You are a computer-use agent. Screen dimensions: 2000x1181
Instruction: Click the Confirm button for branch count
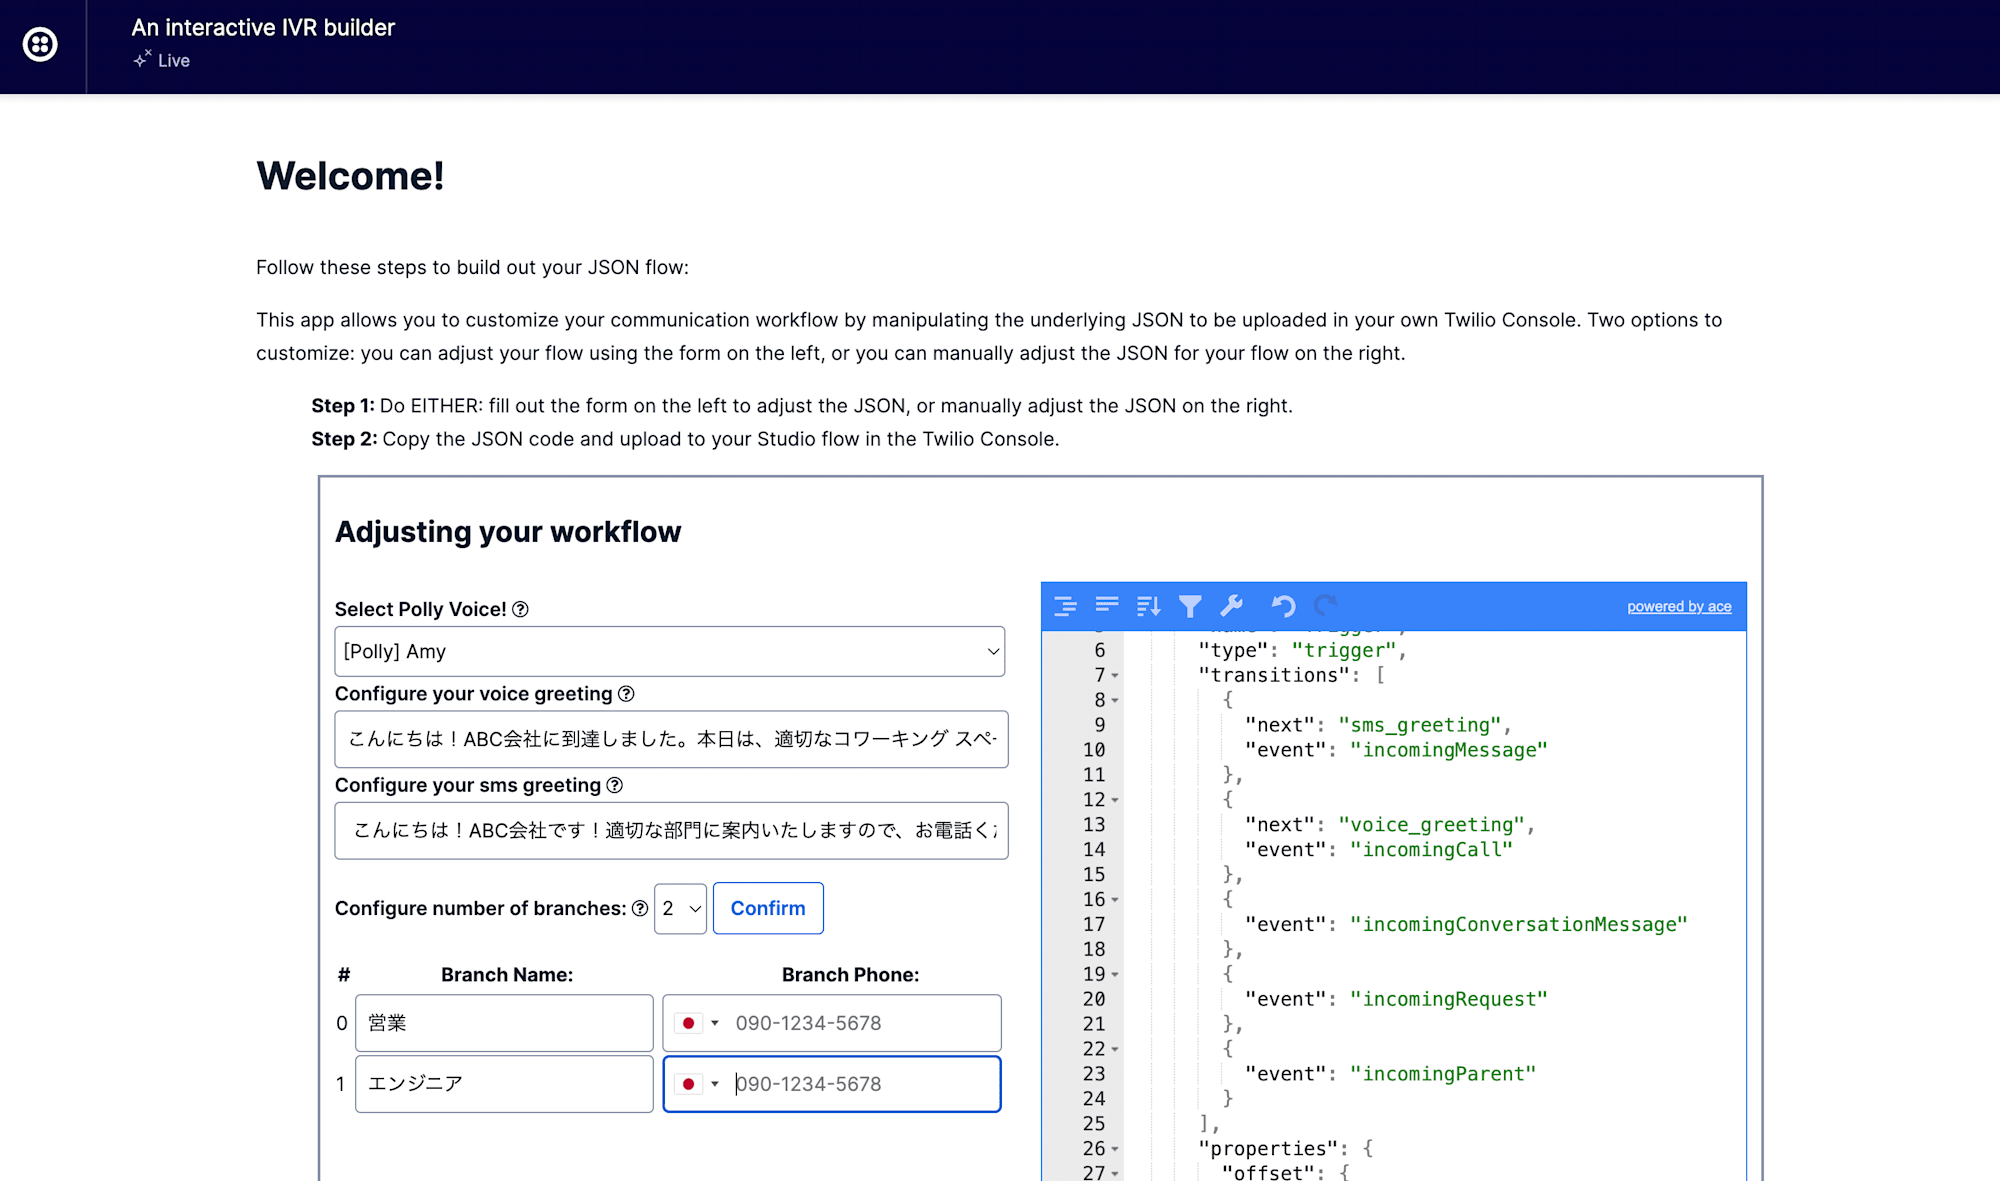(x=767, y=908)
